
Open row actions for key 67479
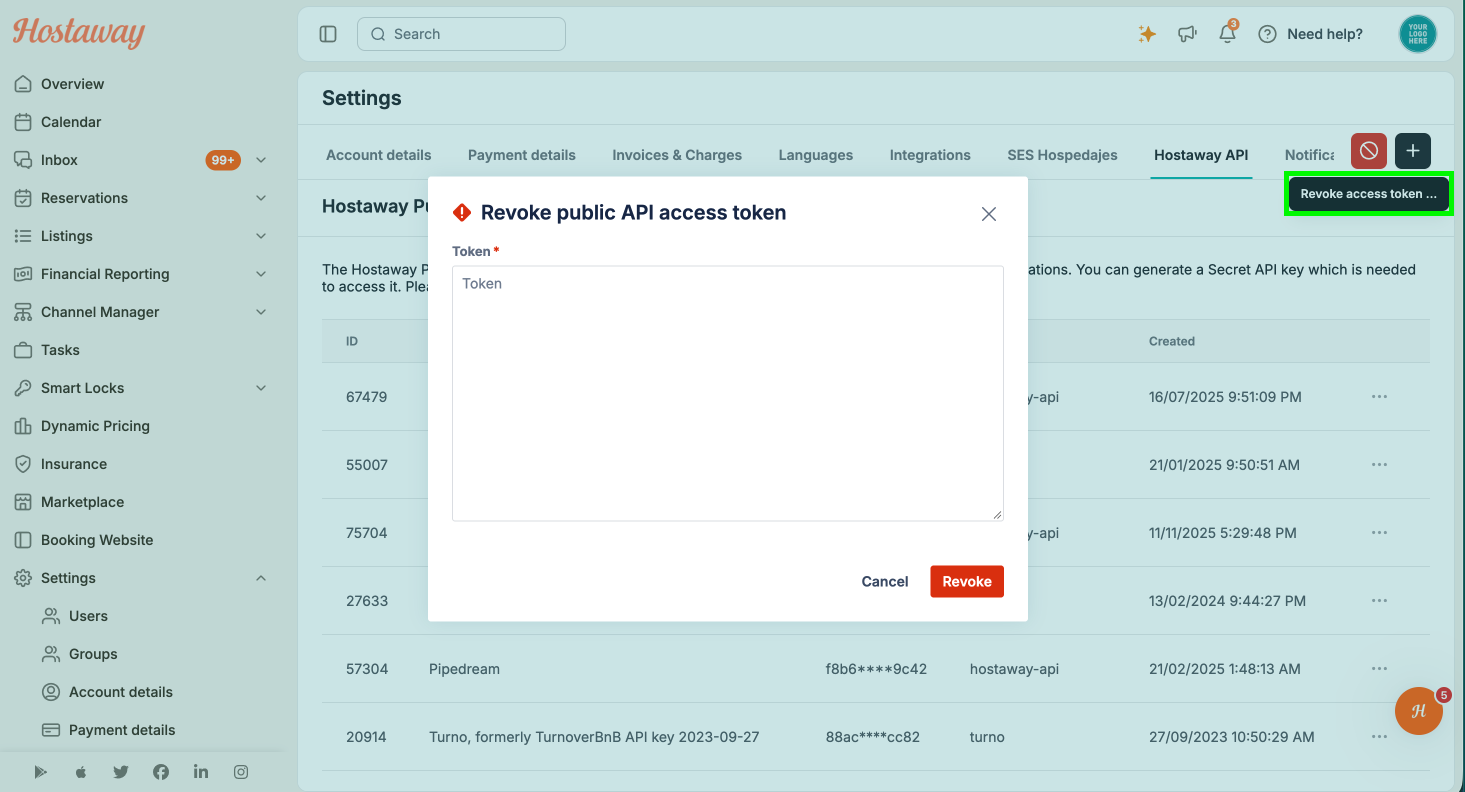pyautogui.click(x=1379, y=397)
